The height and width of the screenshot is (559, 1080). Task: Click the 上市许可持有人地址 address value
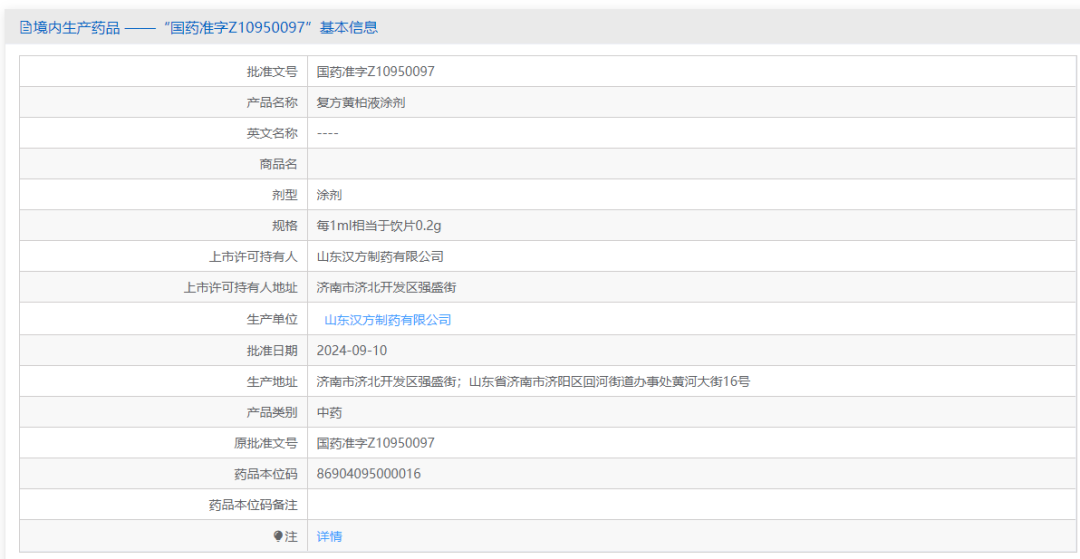386,288
